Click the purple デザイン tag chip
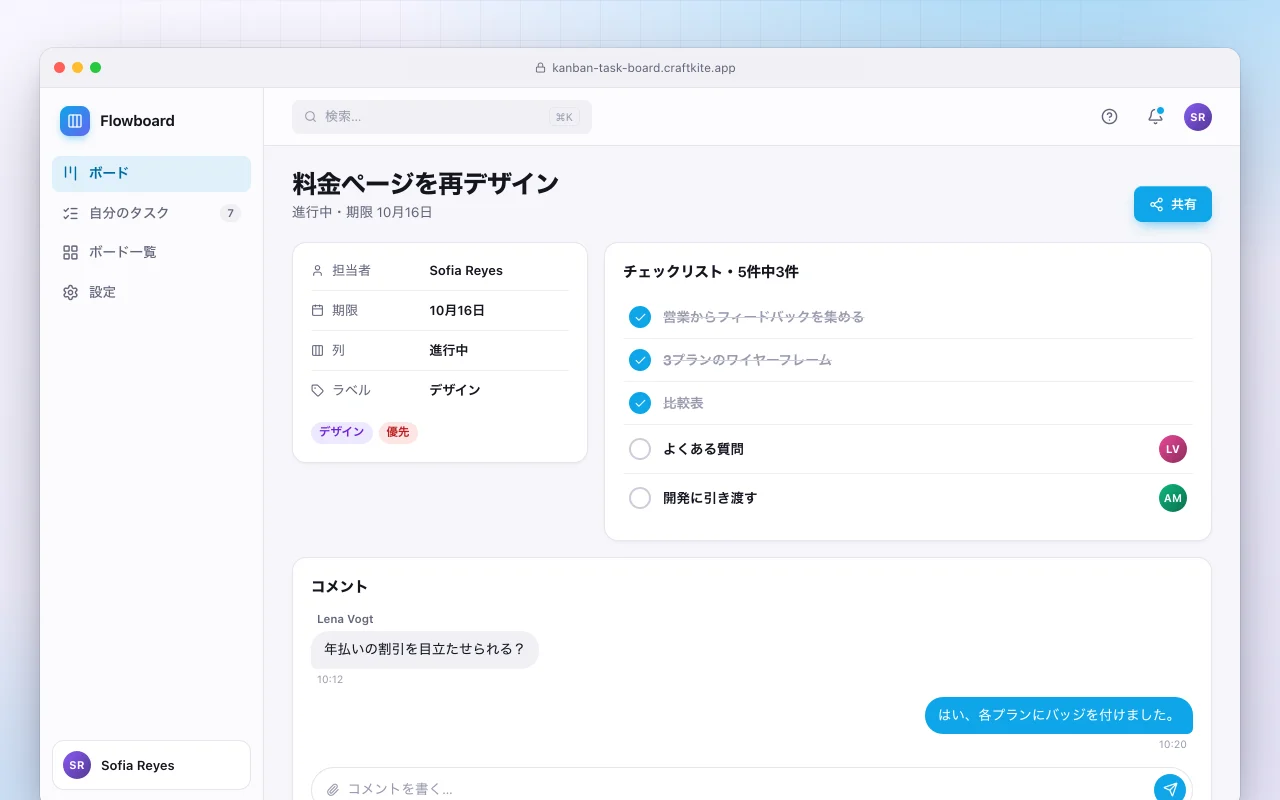 point(342,433)
